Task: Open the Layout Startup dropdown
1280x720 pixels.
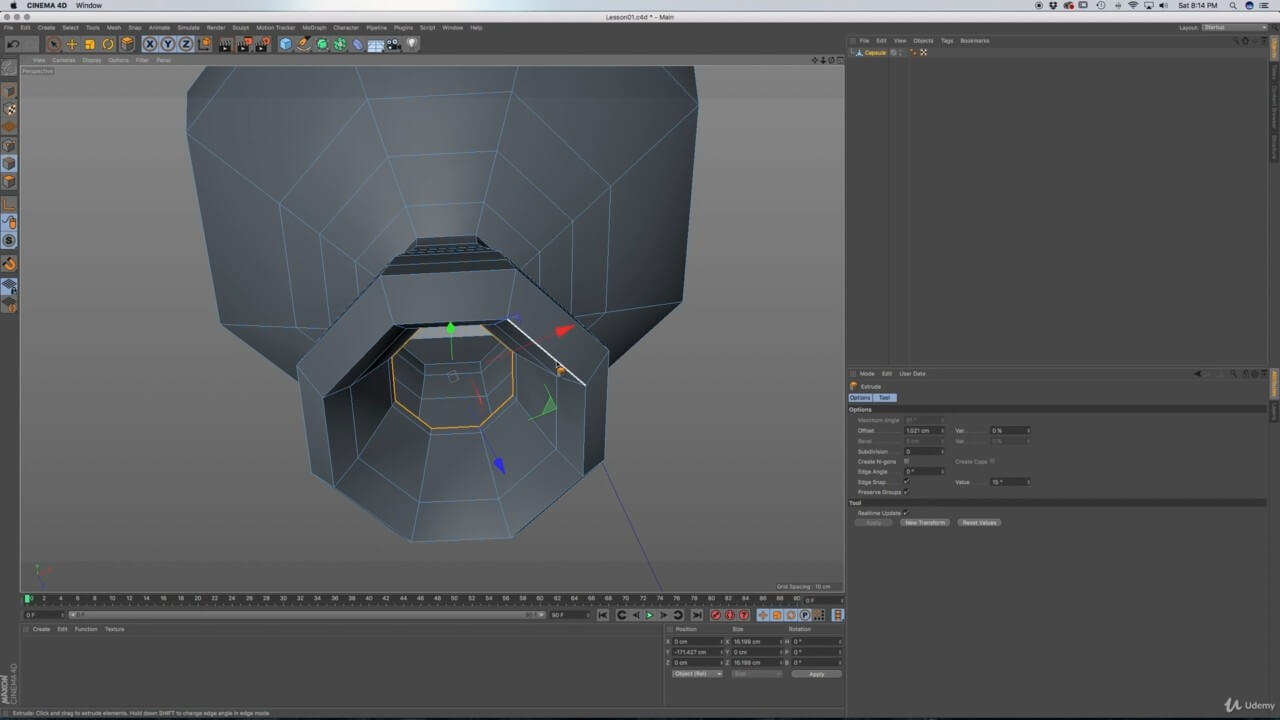Action: (x=1233, y=27)
